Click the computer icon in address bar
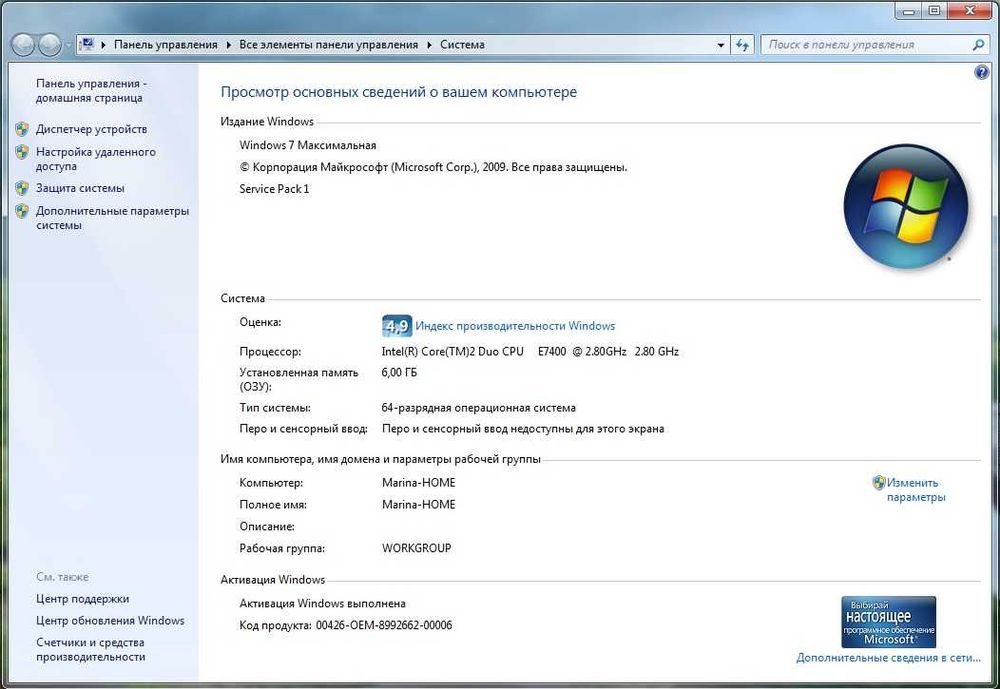 pos(87,44)
